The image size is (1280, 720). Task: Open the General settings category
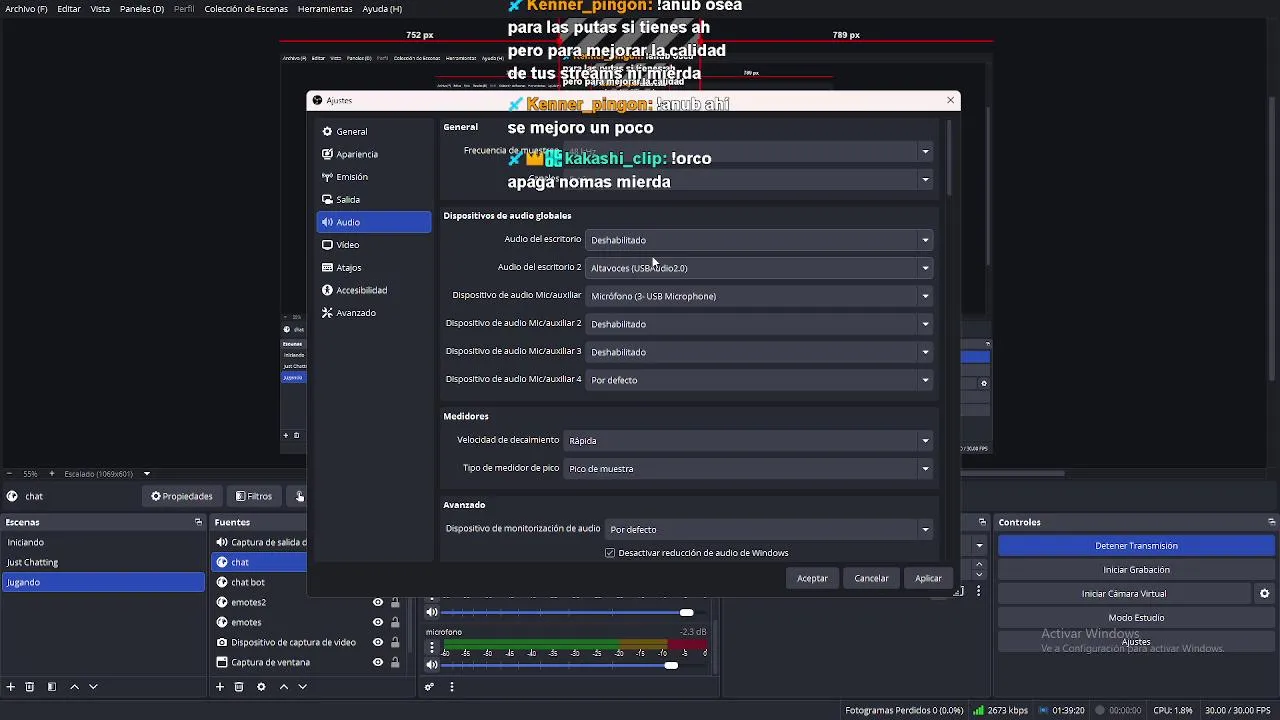click(x=373, y=131)
